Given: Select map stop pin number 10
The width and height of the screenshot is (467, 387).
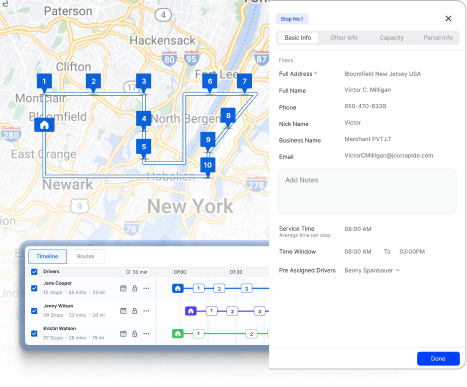Looking at the screenshot, I should coord(208,165).
